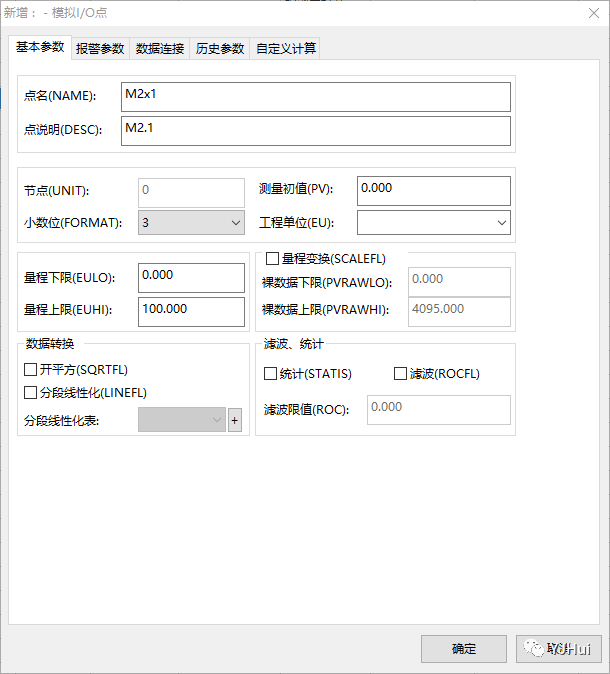The image size is (610, 674).
Task: Open the 工程单位(EU) dropdown
Action: point(434,223)
